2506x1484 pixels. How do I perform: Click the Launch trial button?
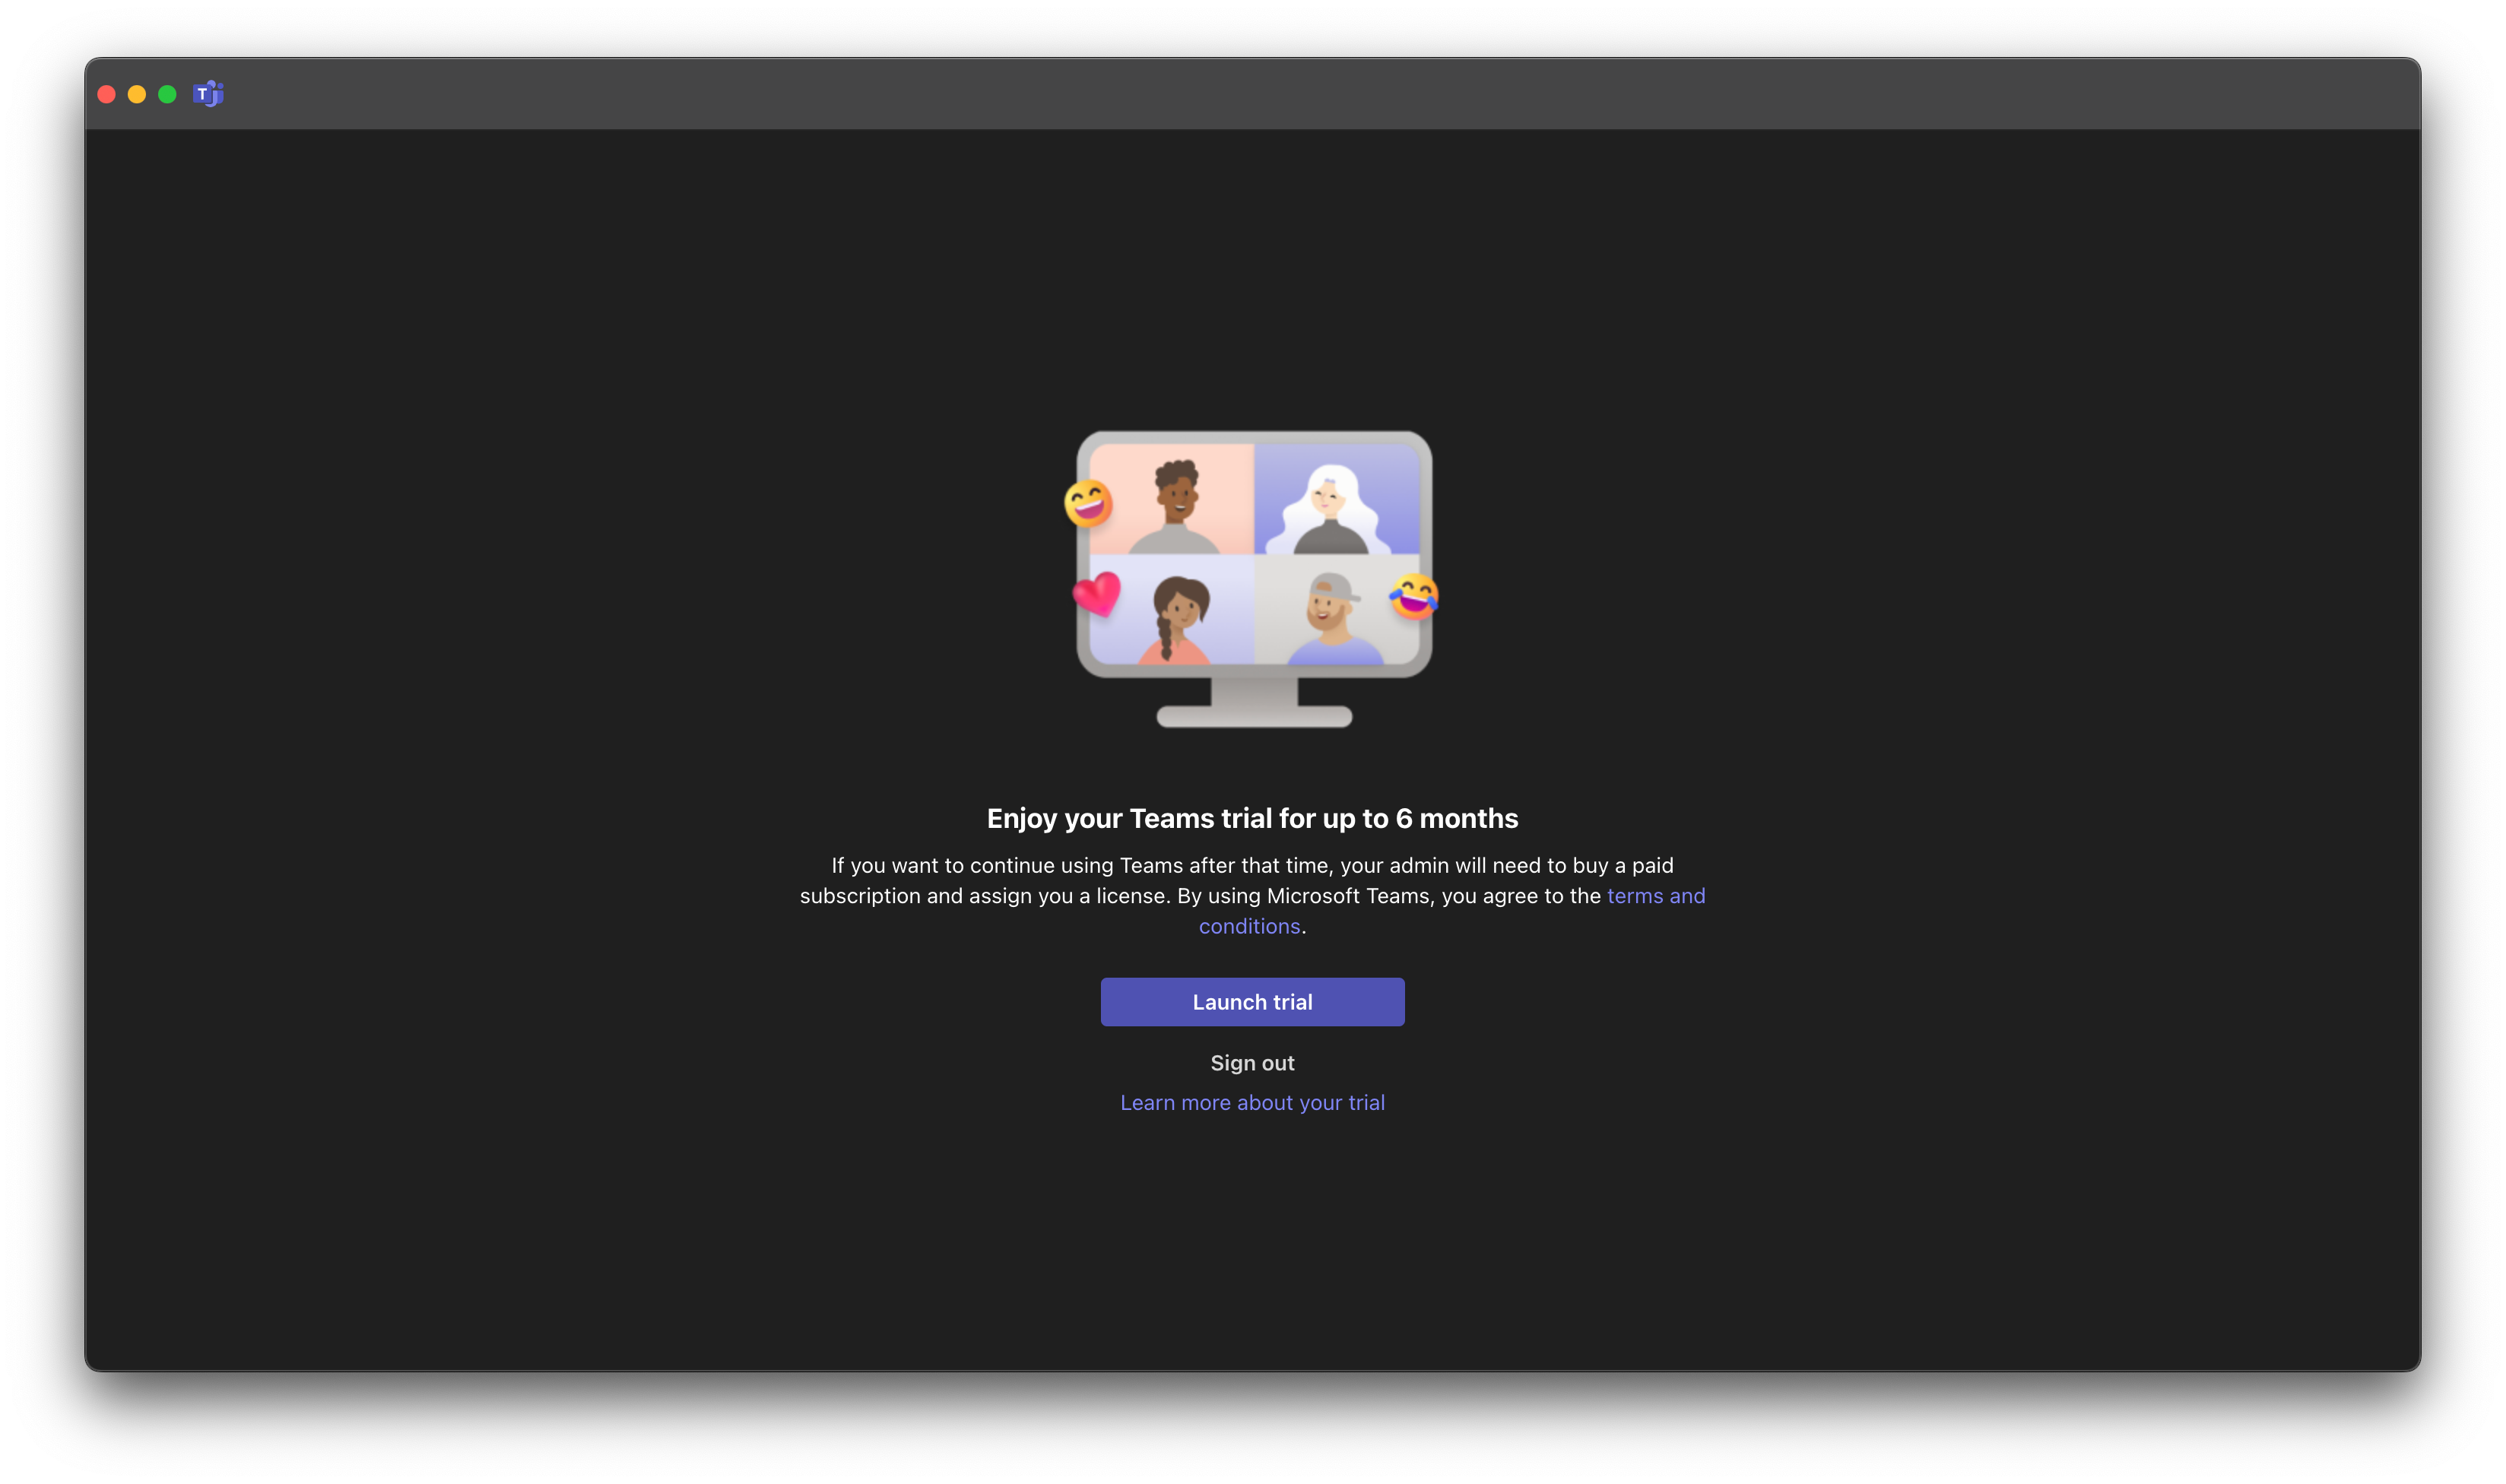click(x=1252, y=1002)
